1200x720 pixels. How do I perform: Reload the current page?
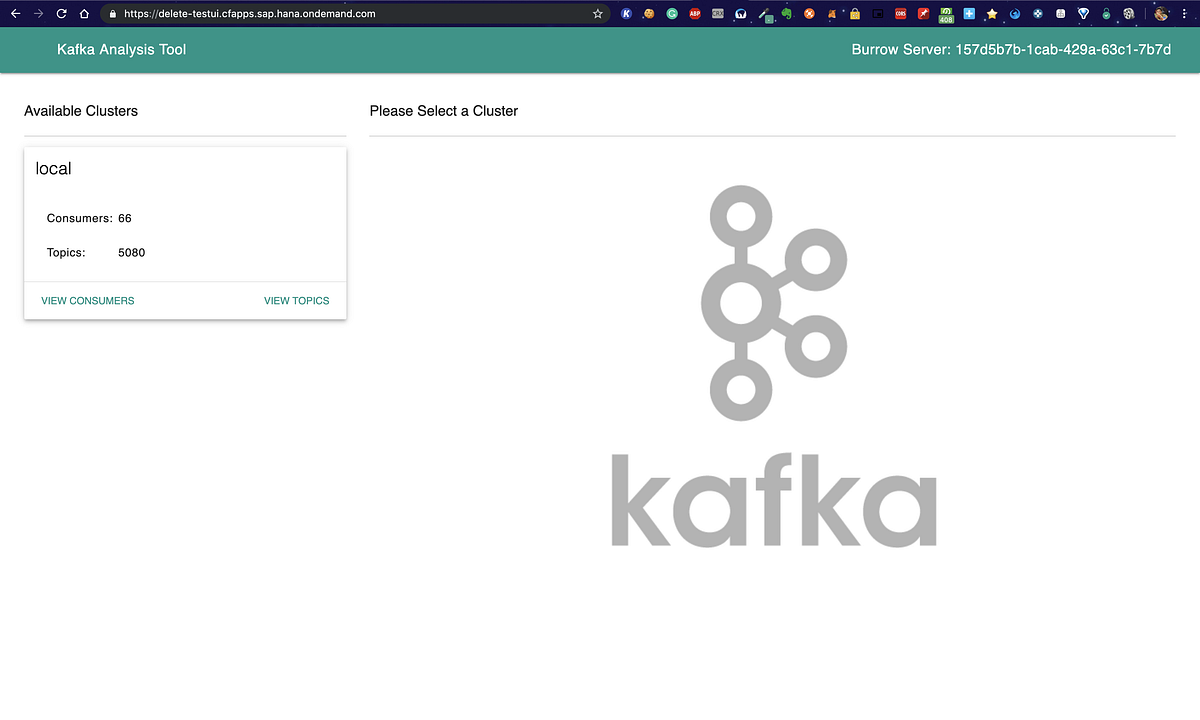tap(62, 14)
